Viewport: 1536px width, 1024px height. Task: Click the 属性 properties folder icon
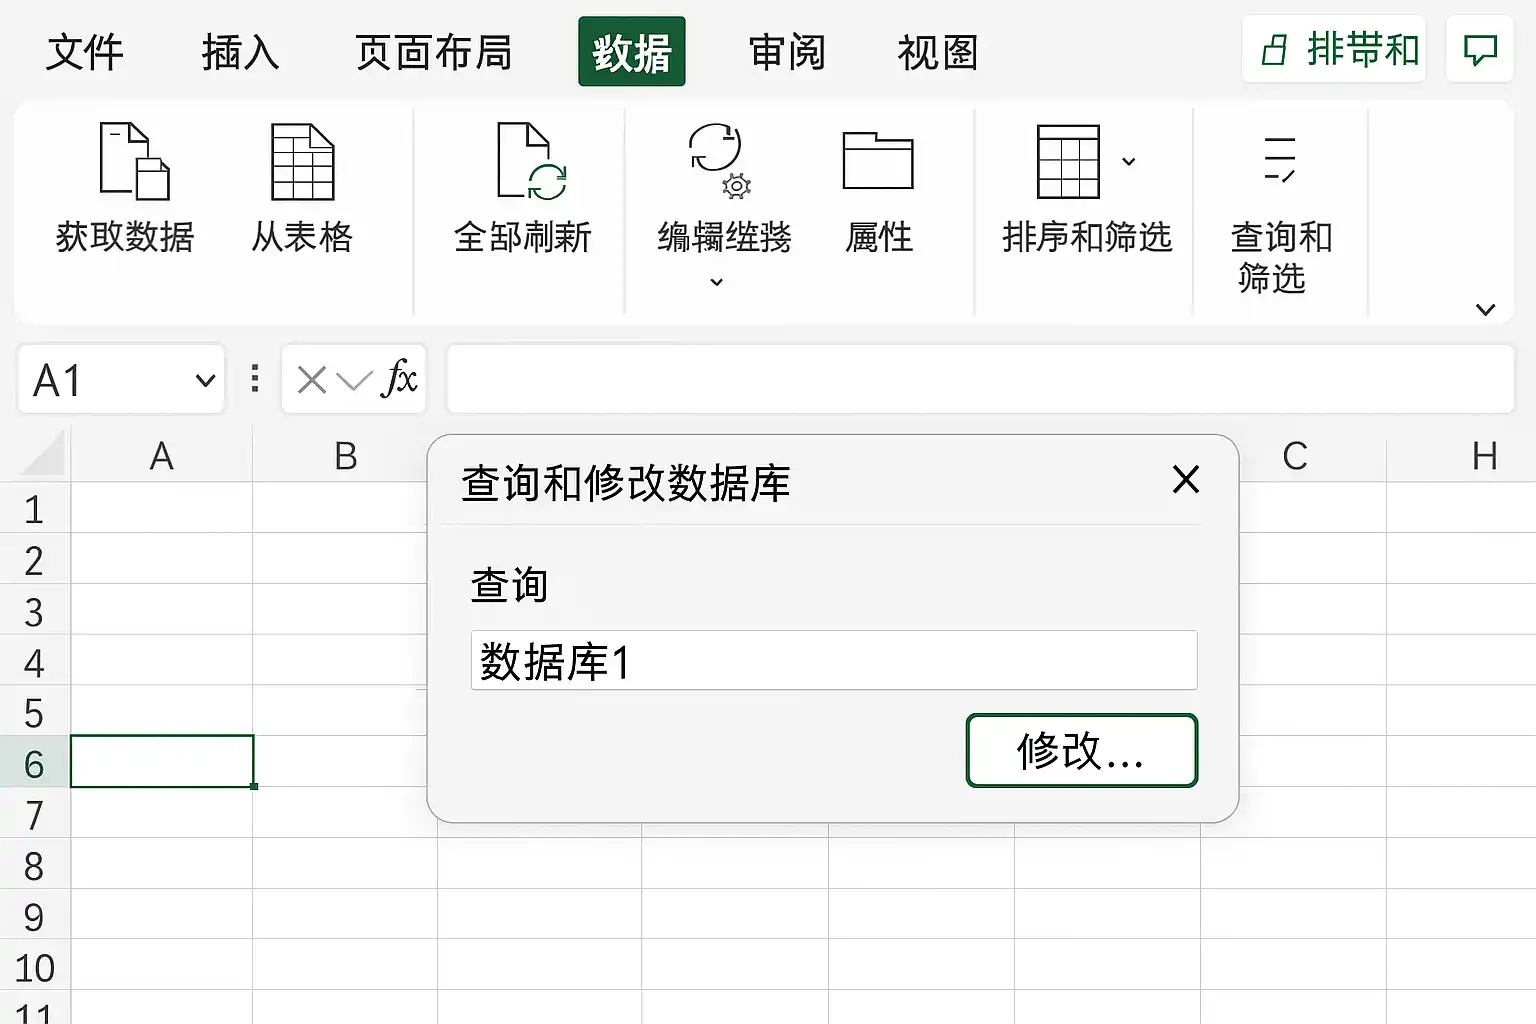pyautogui.click(x=878, y=161)
